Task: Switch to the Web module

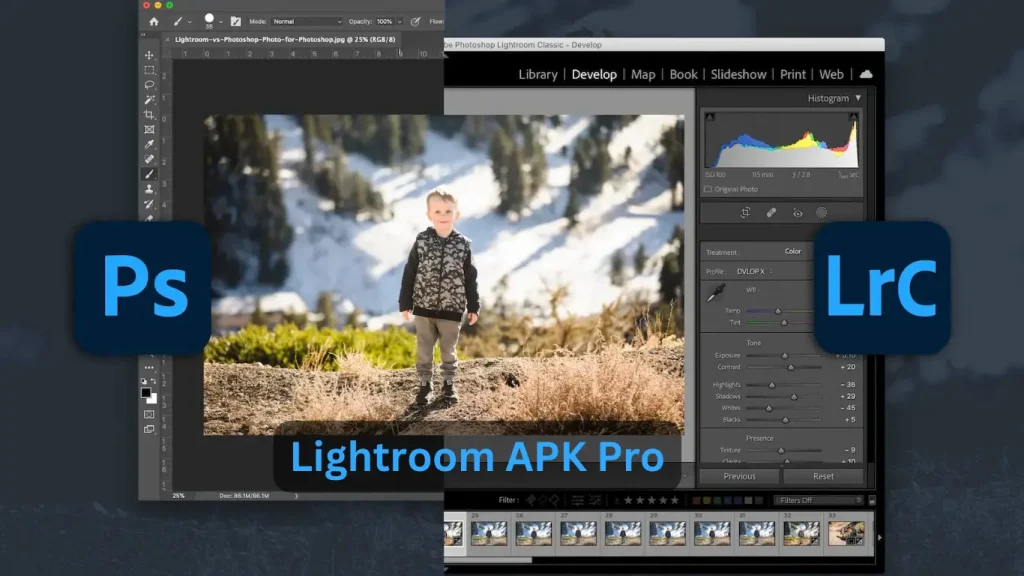Action: [x=831, y=74]
